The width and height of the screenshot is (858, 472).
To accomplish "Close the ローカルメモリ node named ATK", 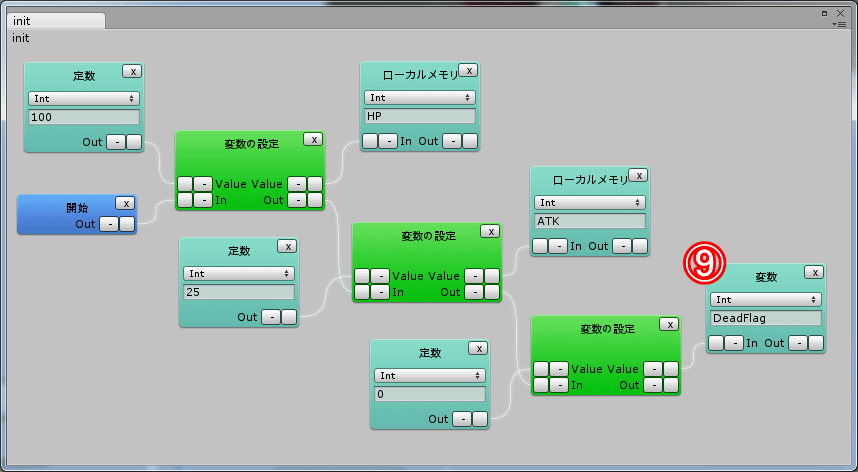I will pos(638,175).
